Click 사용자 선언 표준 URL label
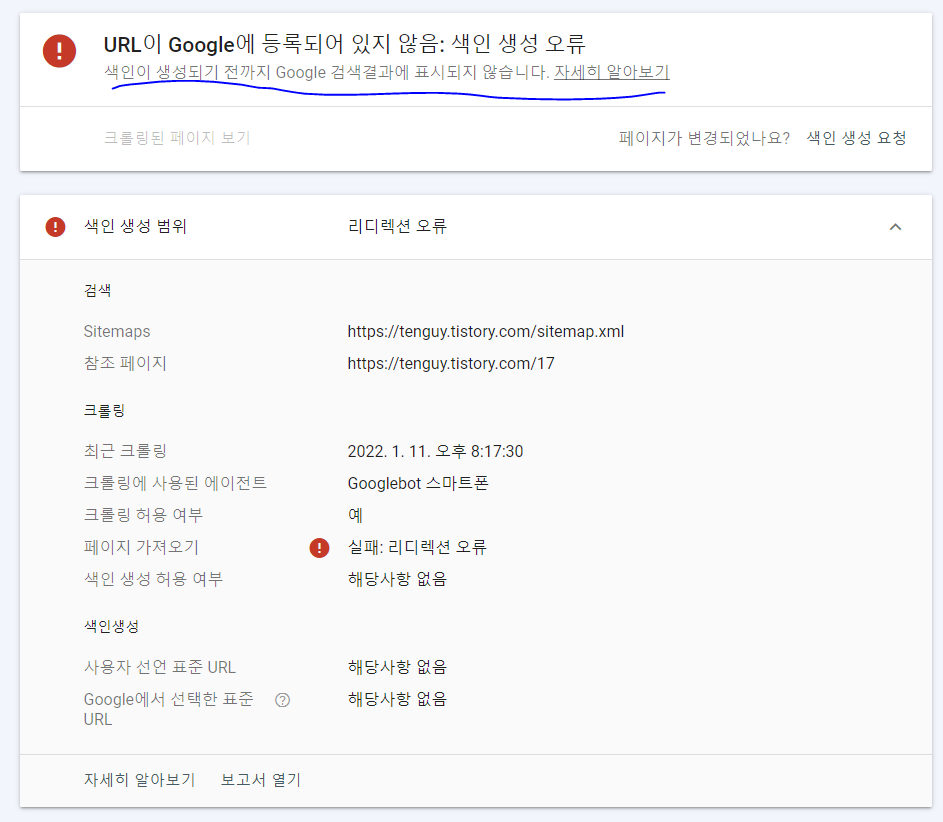 (x=160, y=667)
